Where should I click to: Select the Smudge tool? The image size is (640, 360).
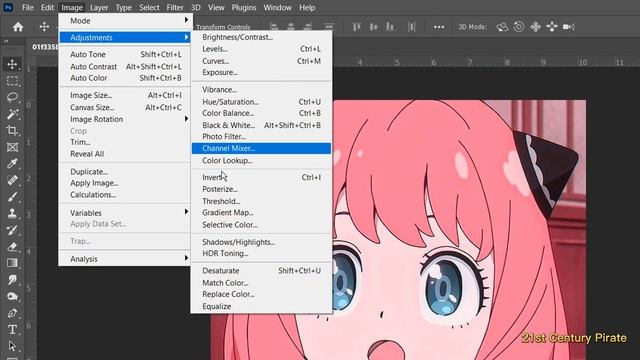tap(12, 280)
